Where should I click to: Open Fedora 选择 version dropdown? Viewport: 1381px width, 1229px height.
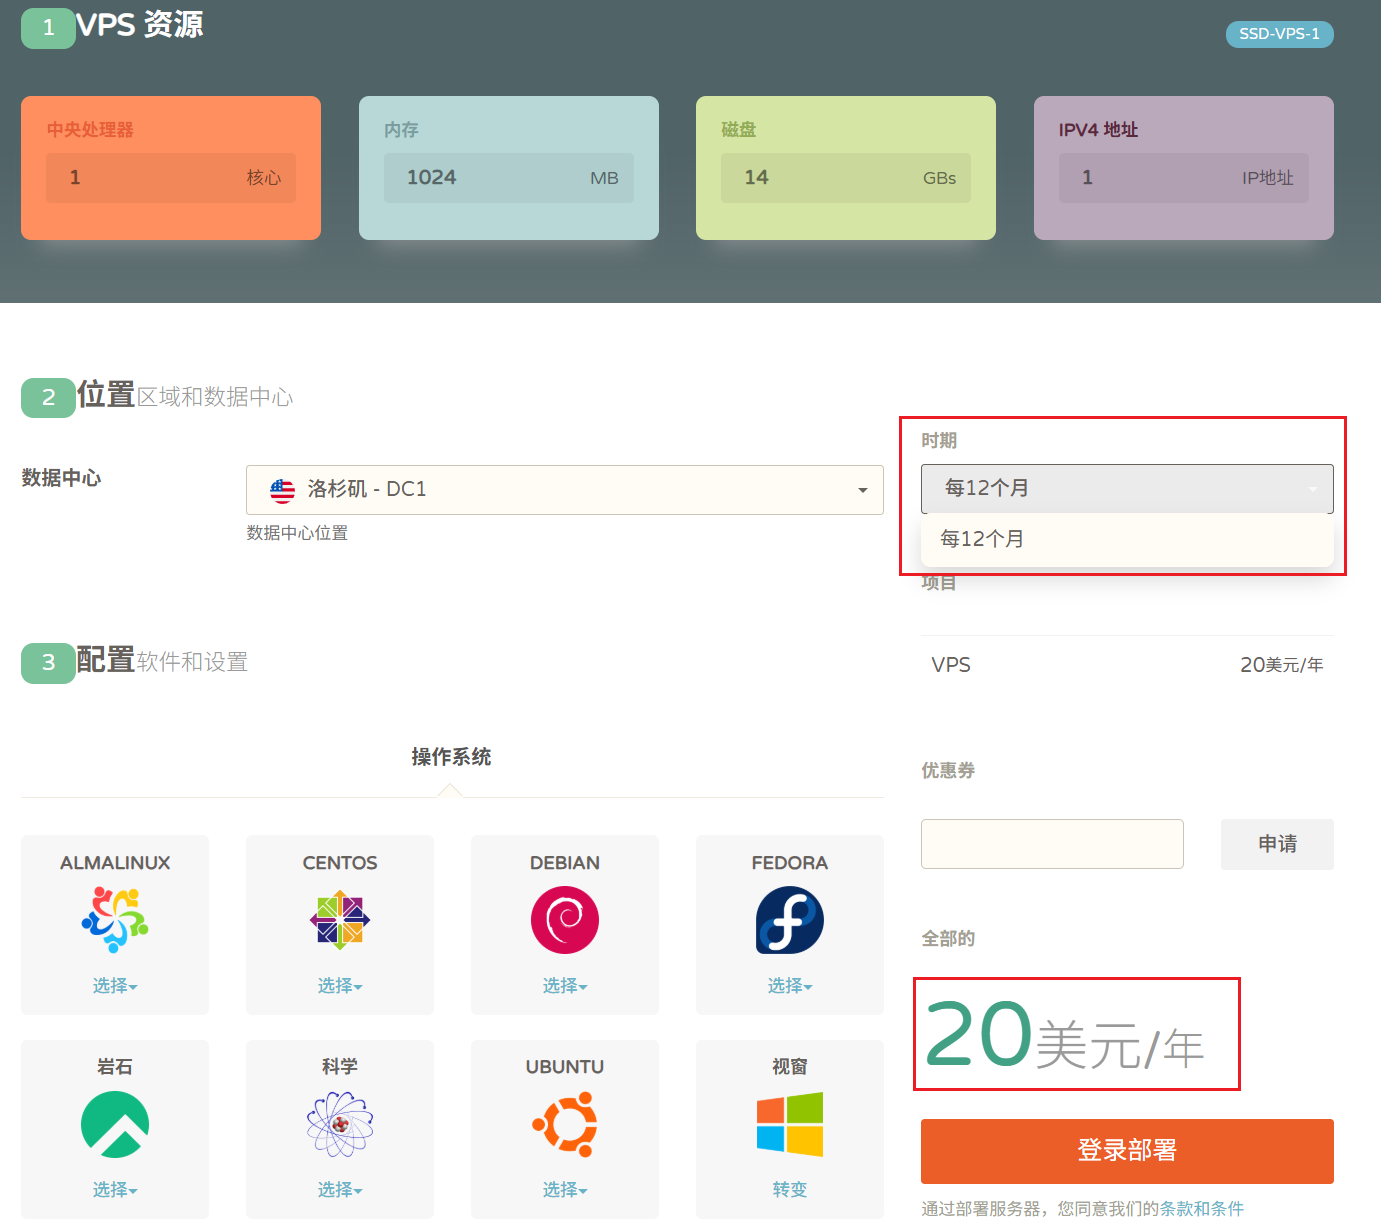[790, 986]
